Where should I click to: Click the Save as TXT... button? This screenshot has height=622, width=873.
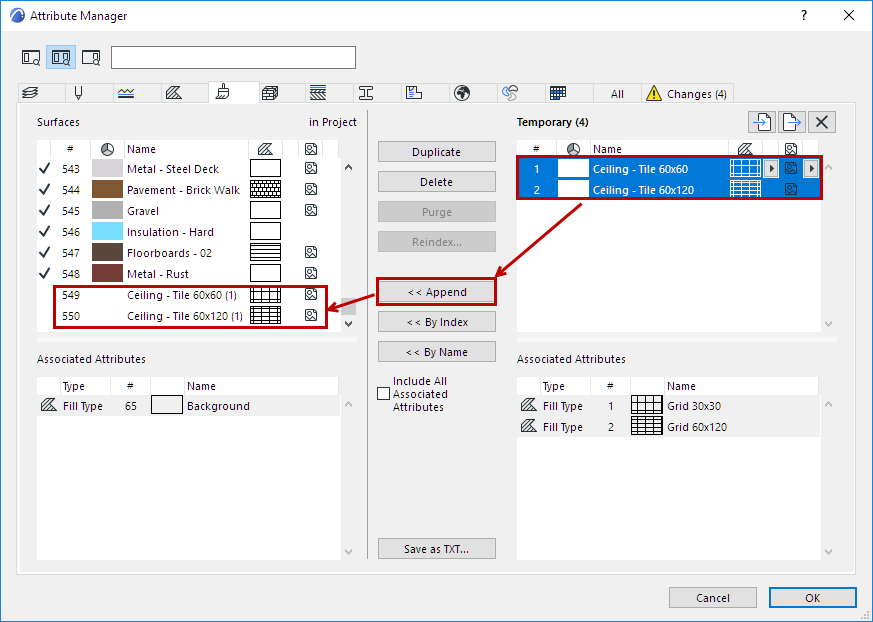[x=436, y=549]
